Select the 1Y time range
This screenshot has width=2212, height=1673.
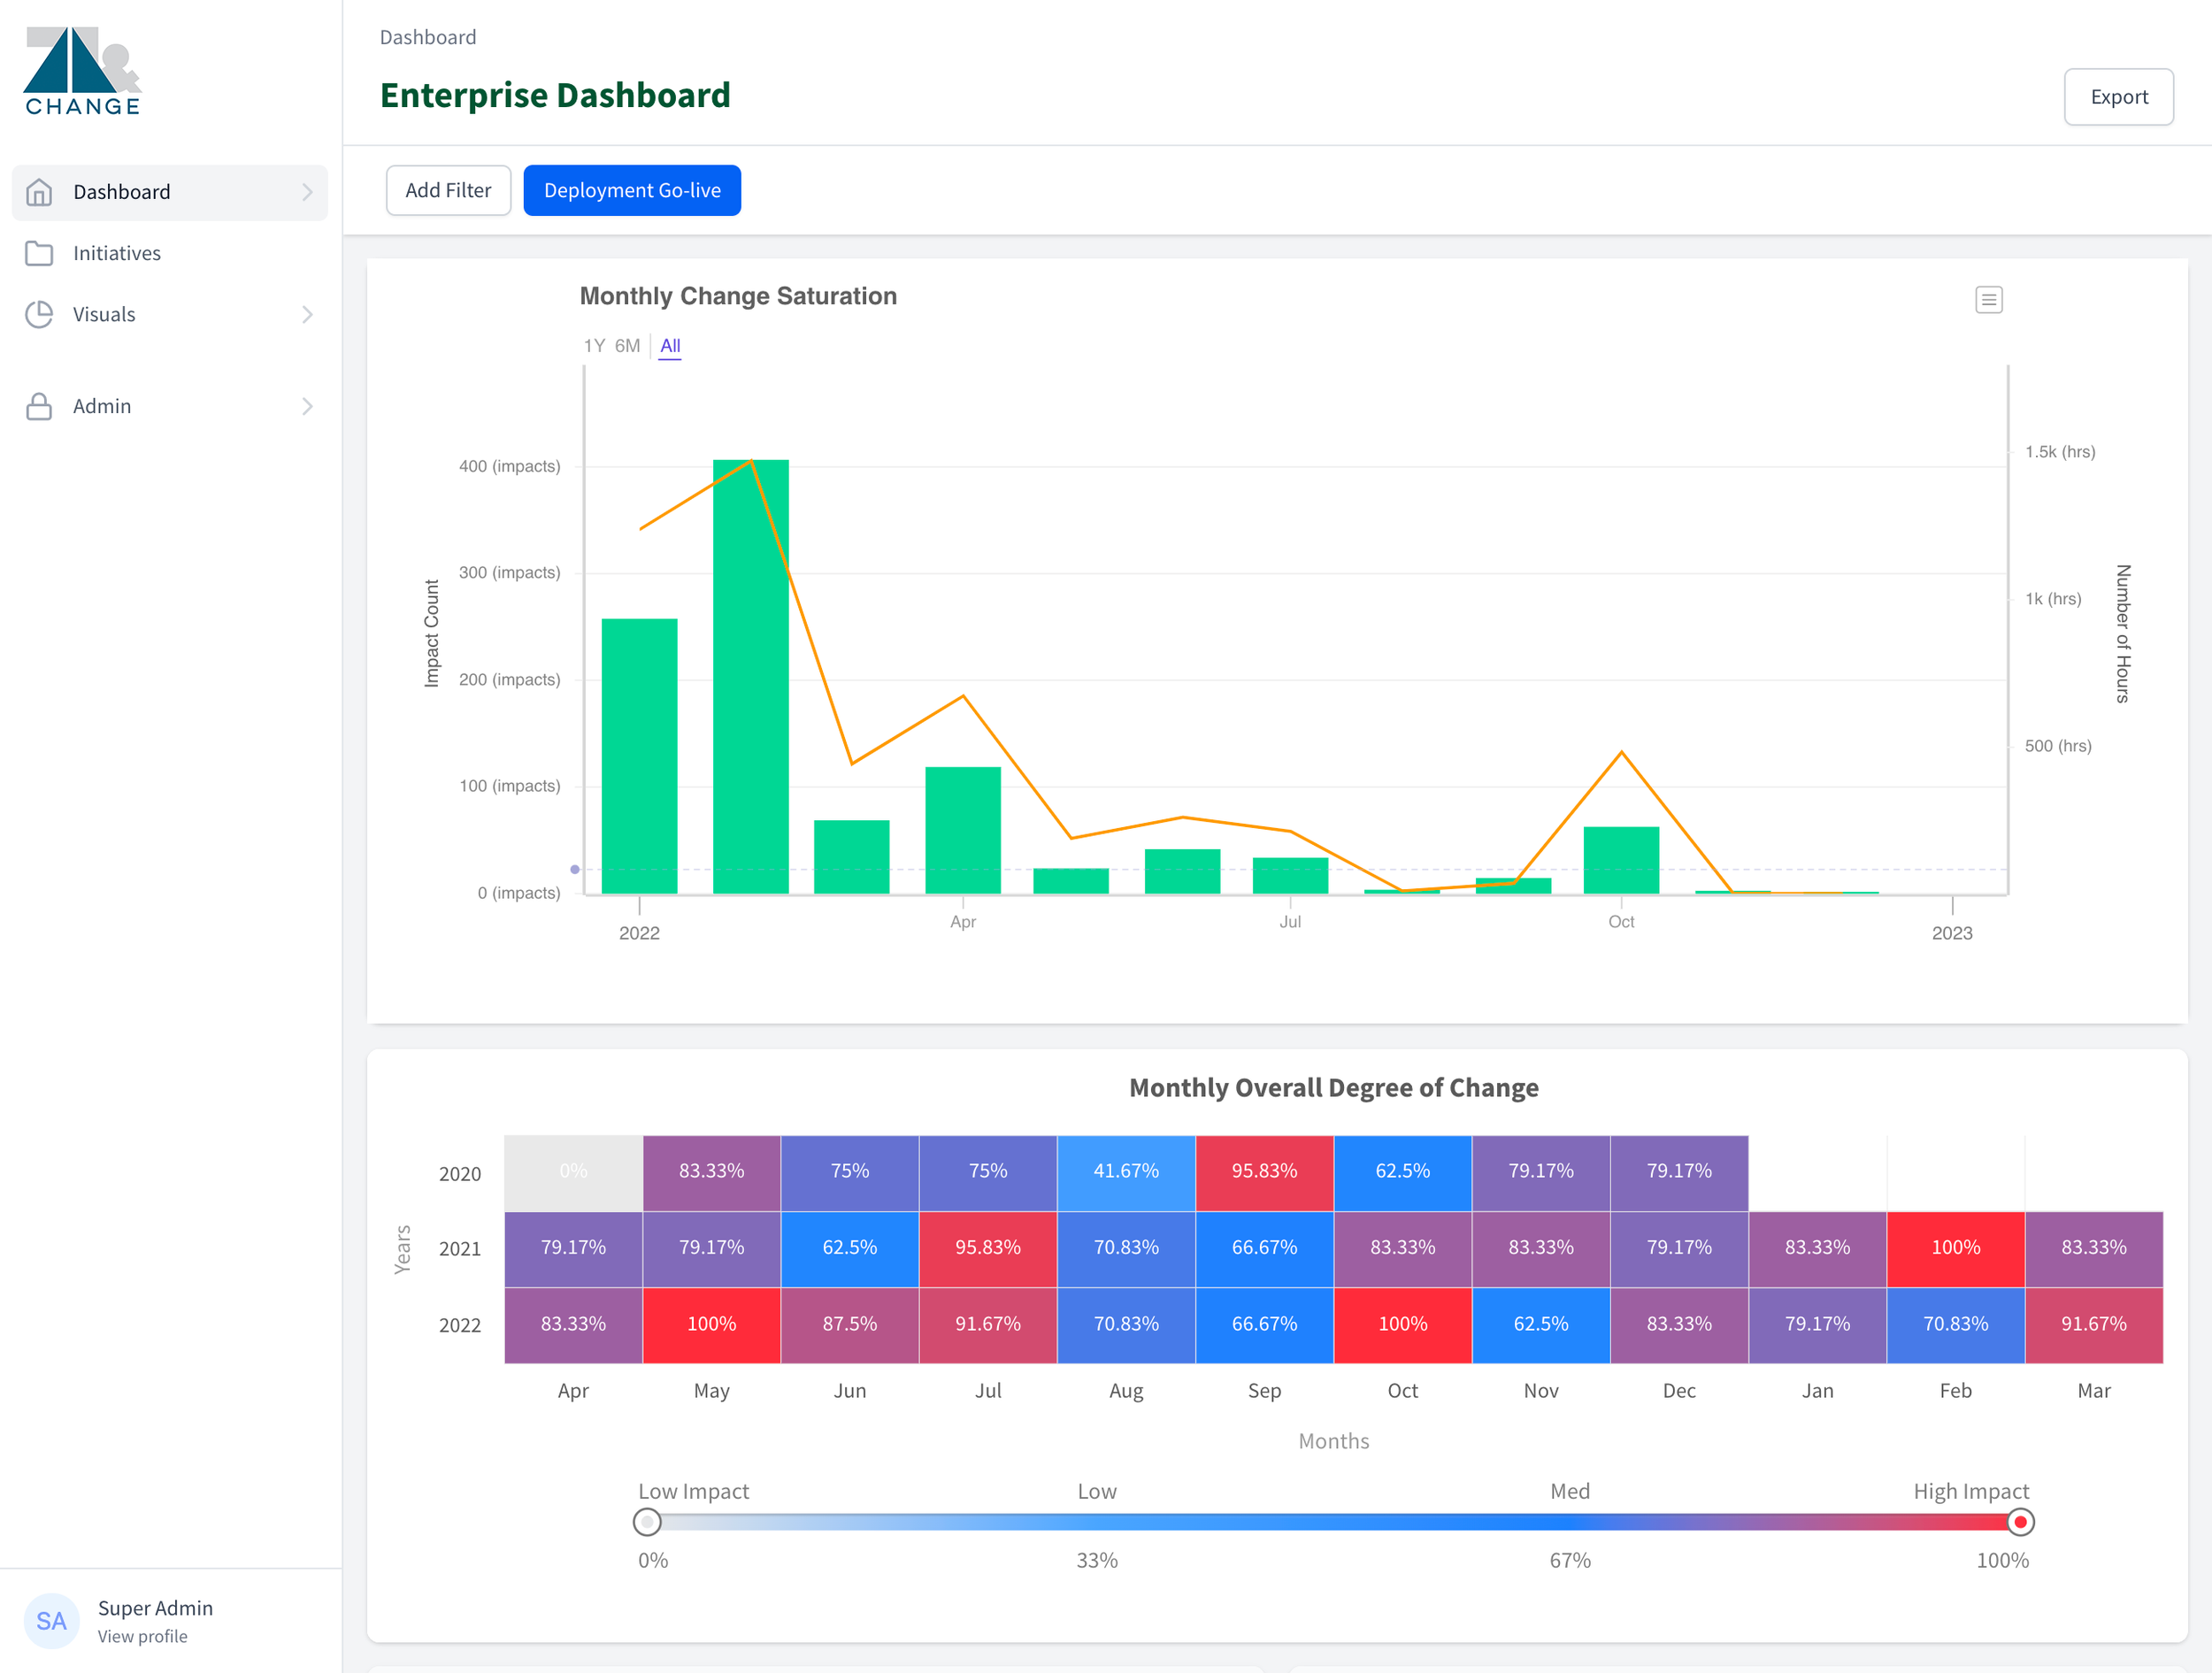(594, 346)
